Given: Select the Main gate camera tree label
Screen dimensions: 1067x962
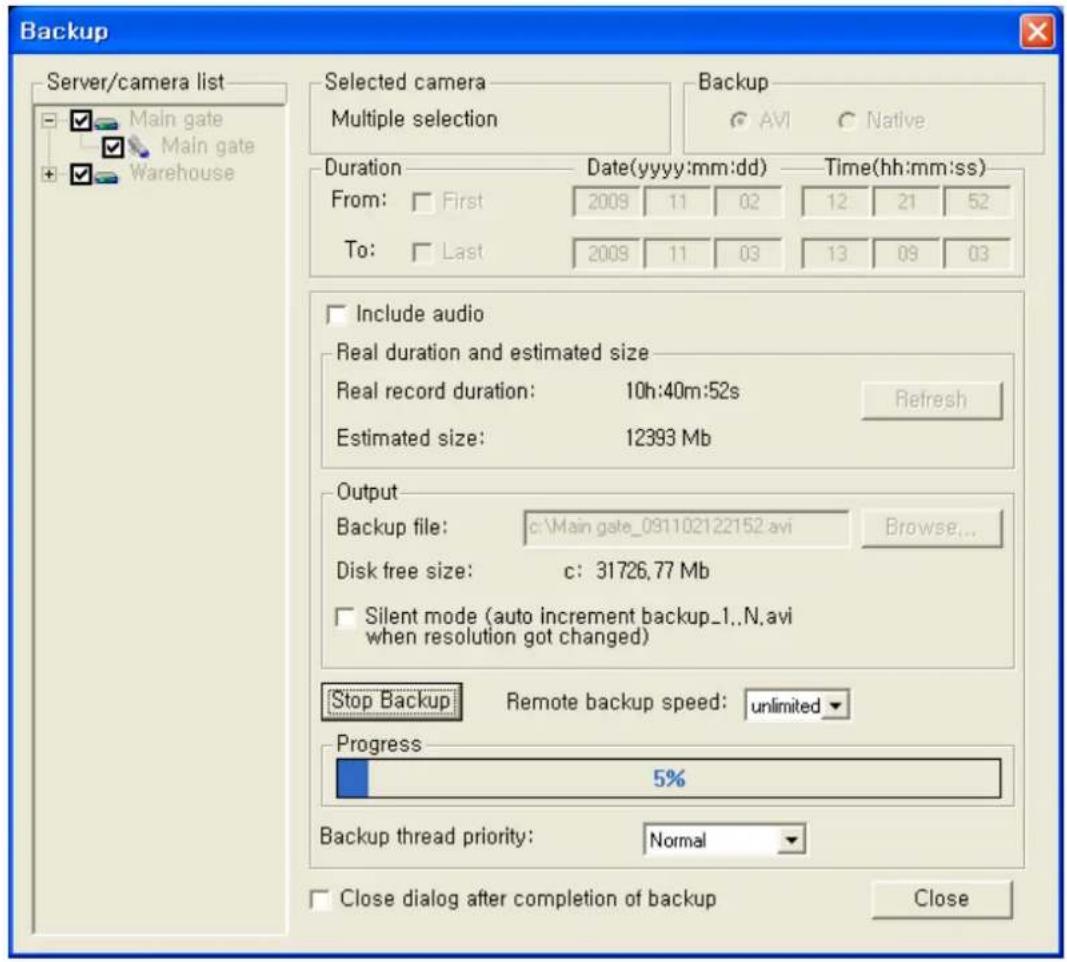Looking at the screenshot, I should click(208, 146).
